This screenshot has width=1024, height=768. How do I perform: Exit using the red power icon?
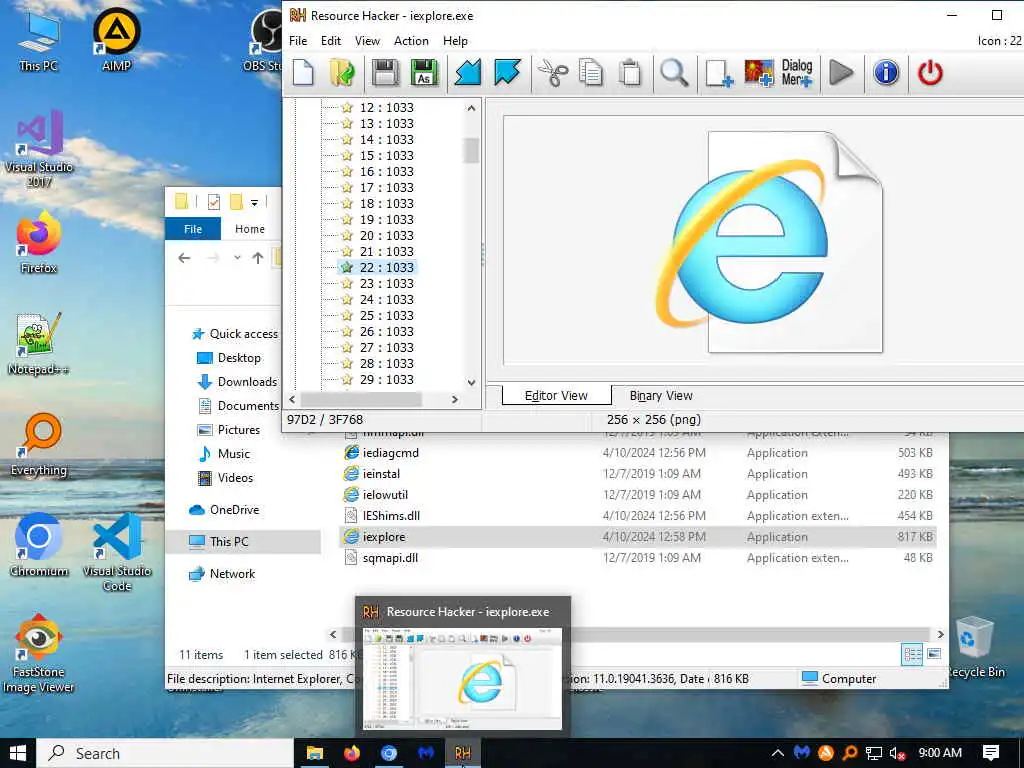click(930, 72)
